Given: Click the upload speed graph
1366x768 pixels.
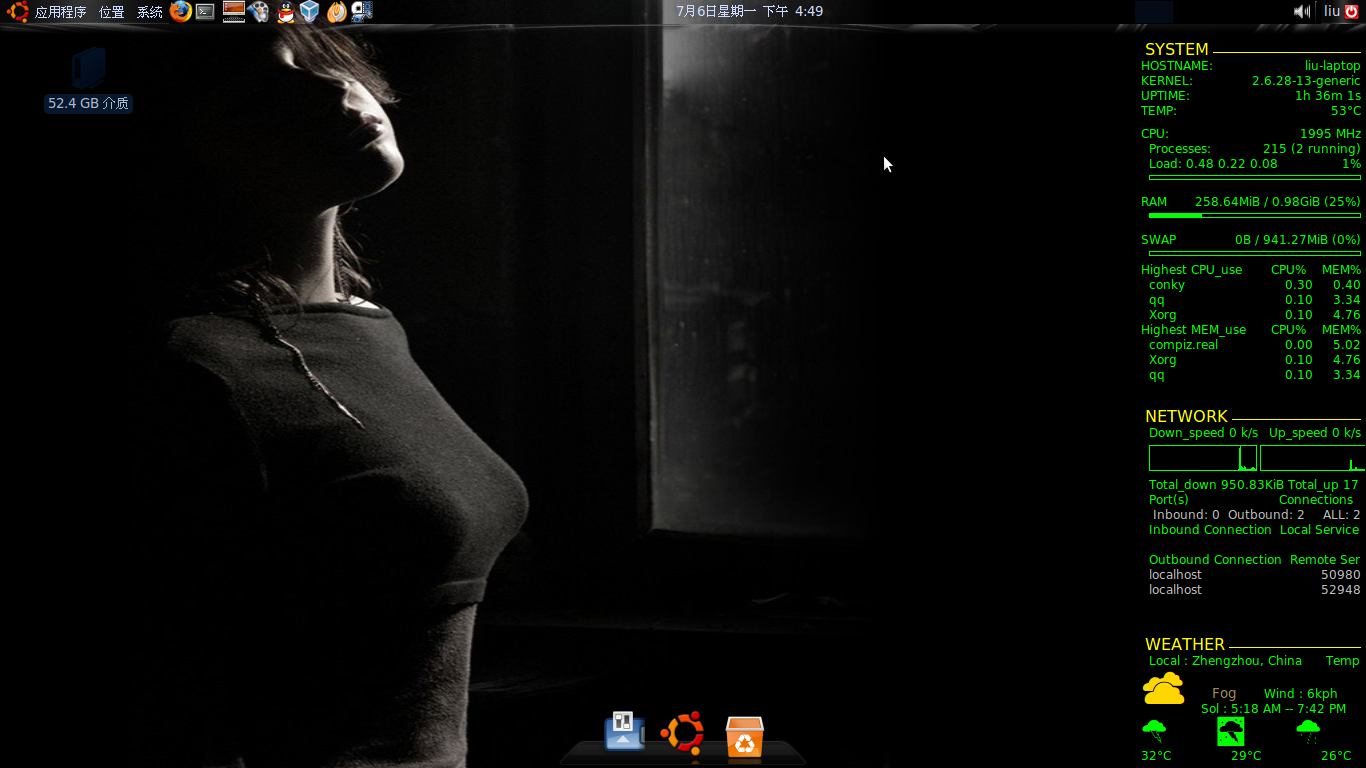Looking at the screenshot, I should coord(1312,458).
